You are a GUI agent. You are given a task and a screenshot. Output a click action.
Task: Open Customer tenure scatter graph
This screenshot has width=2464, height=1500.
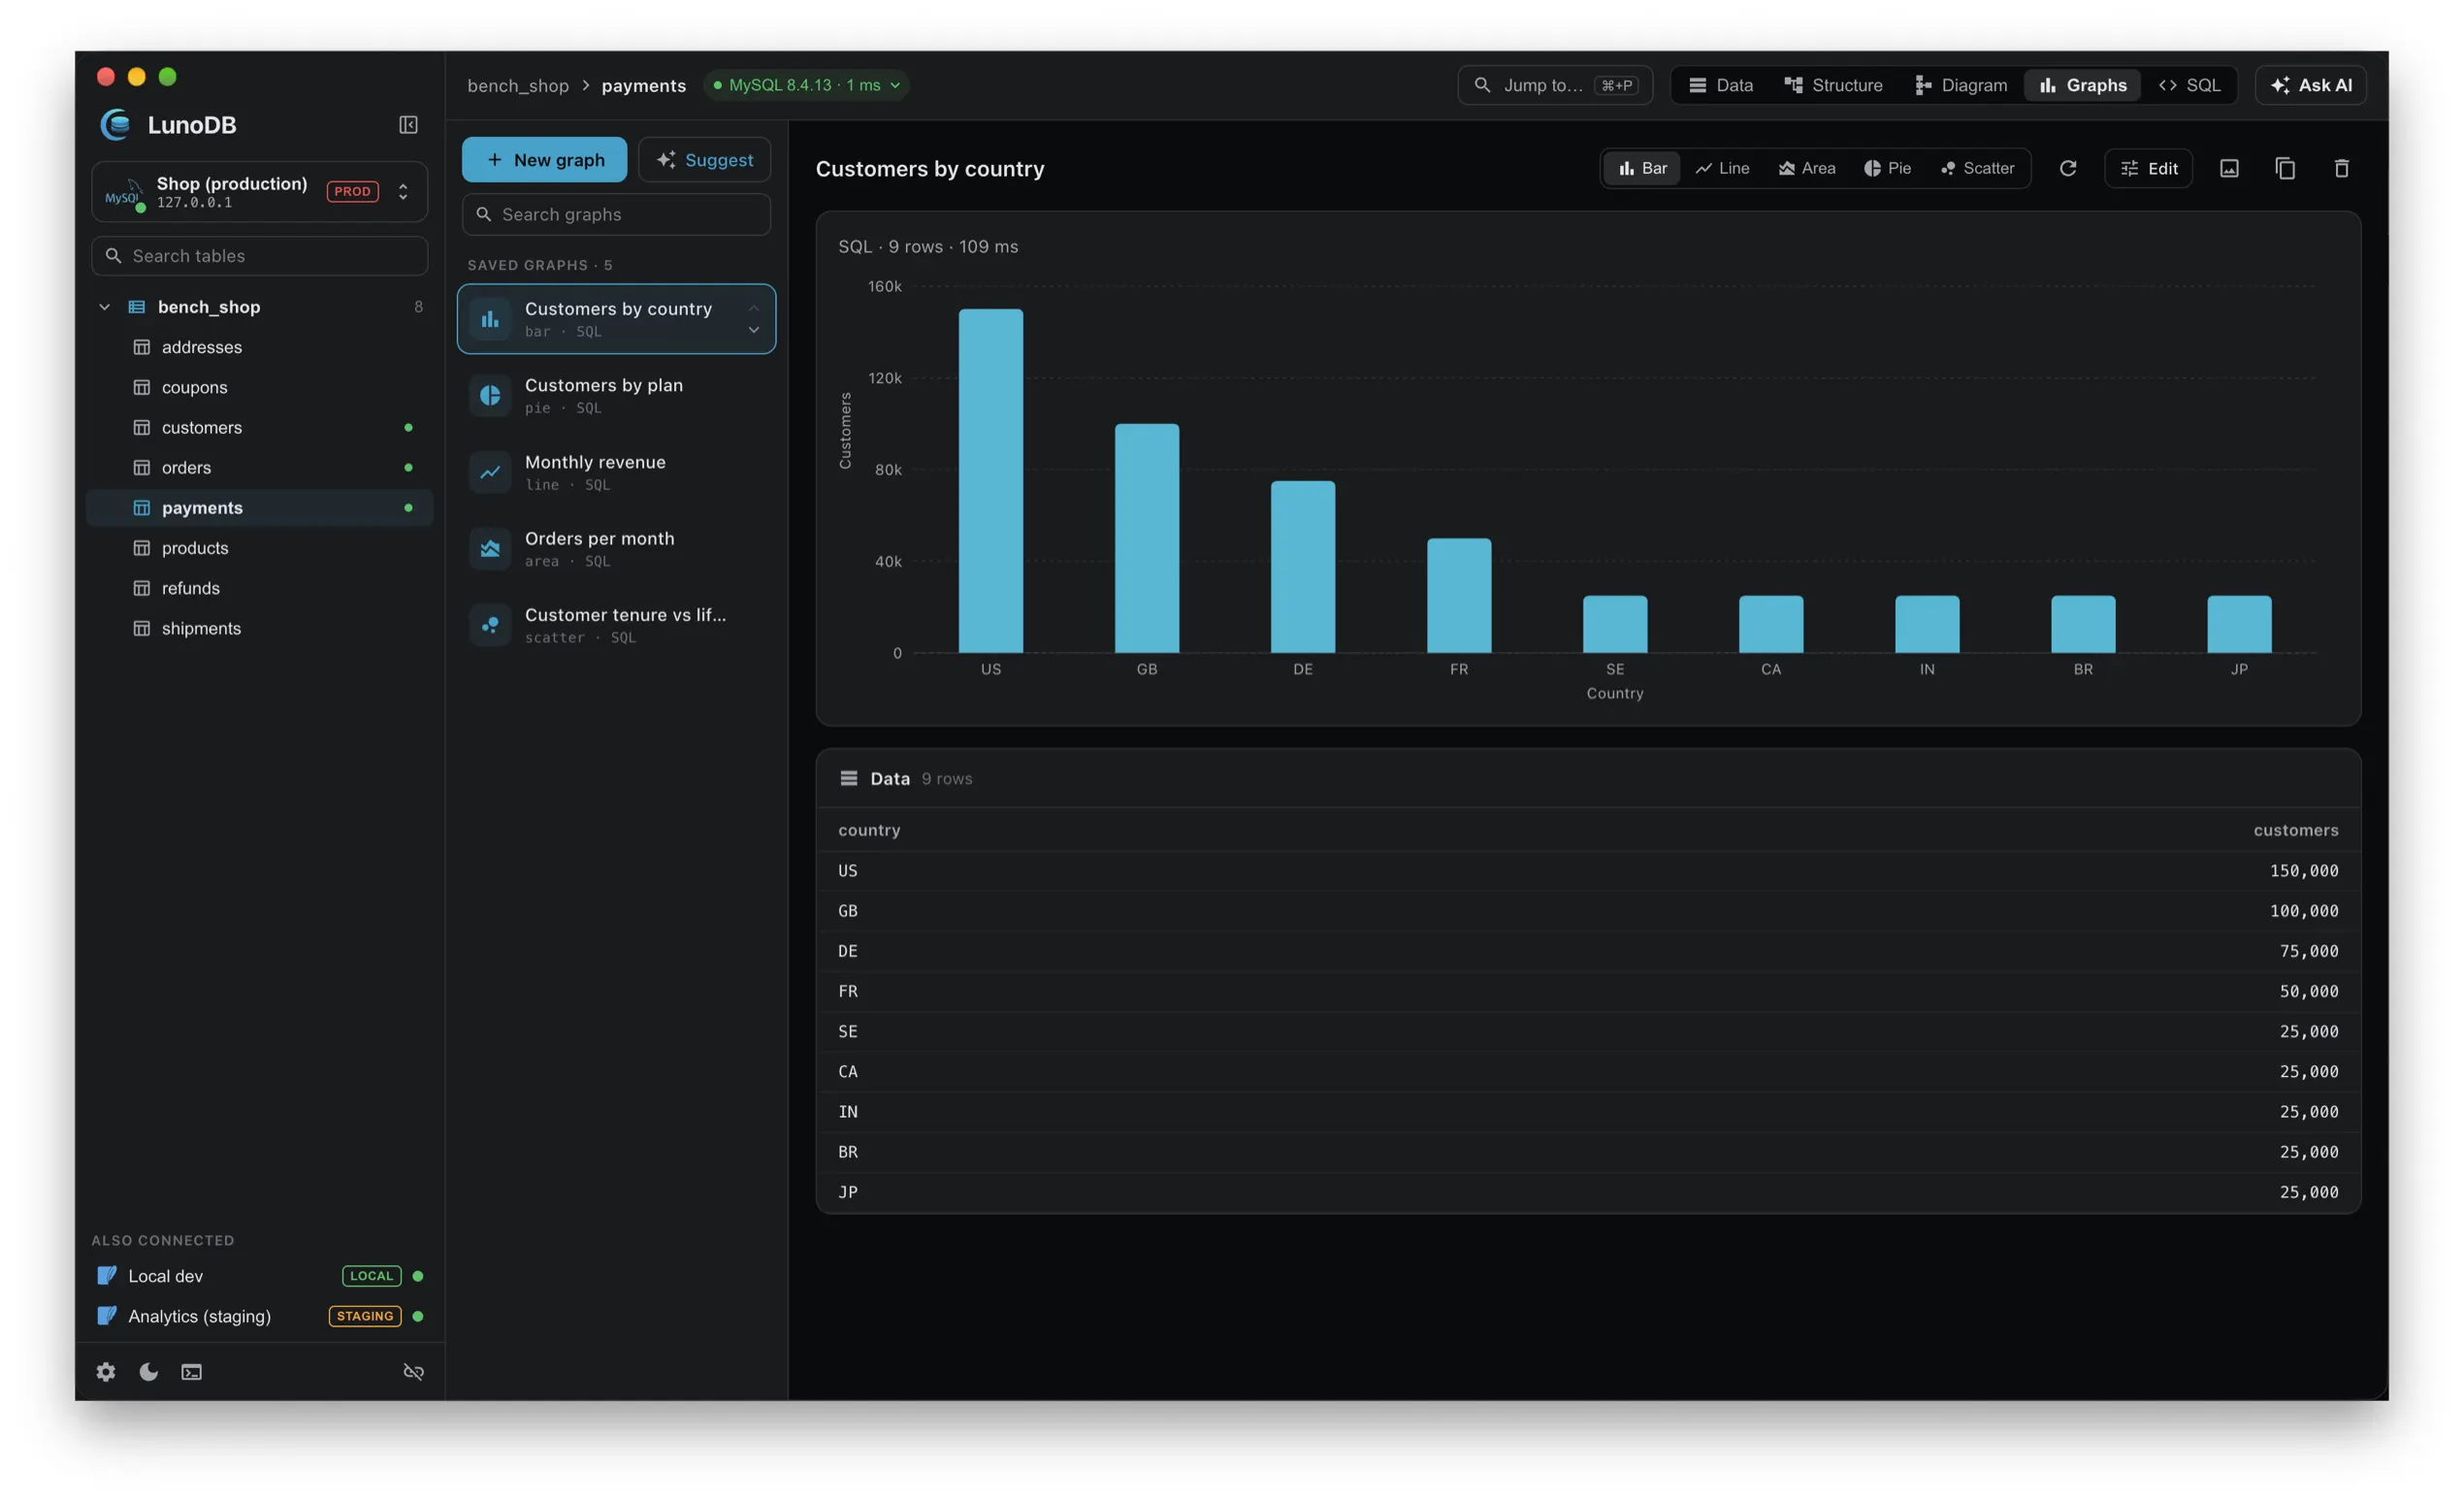(x=616, y=625)
